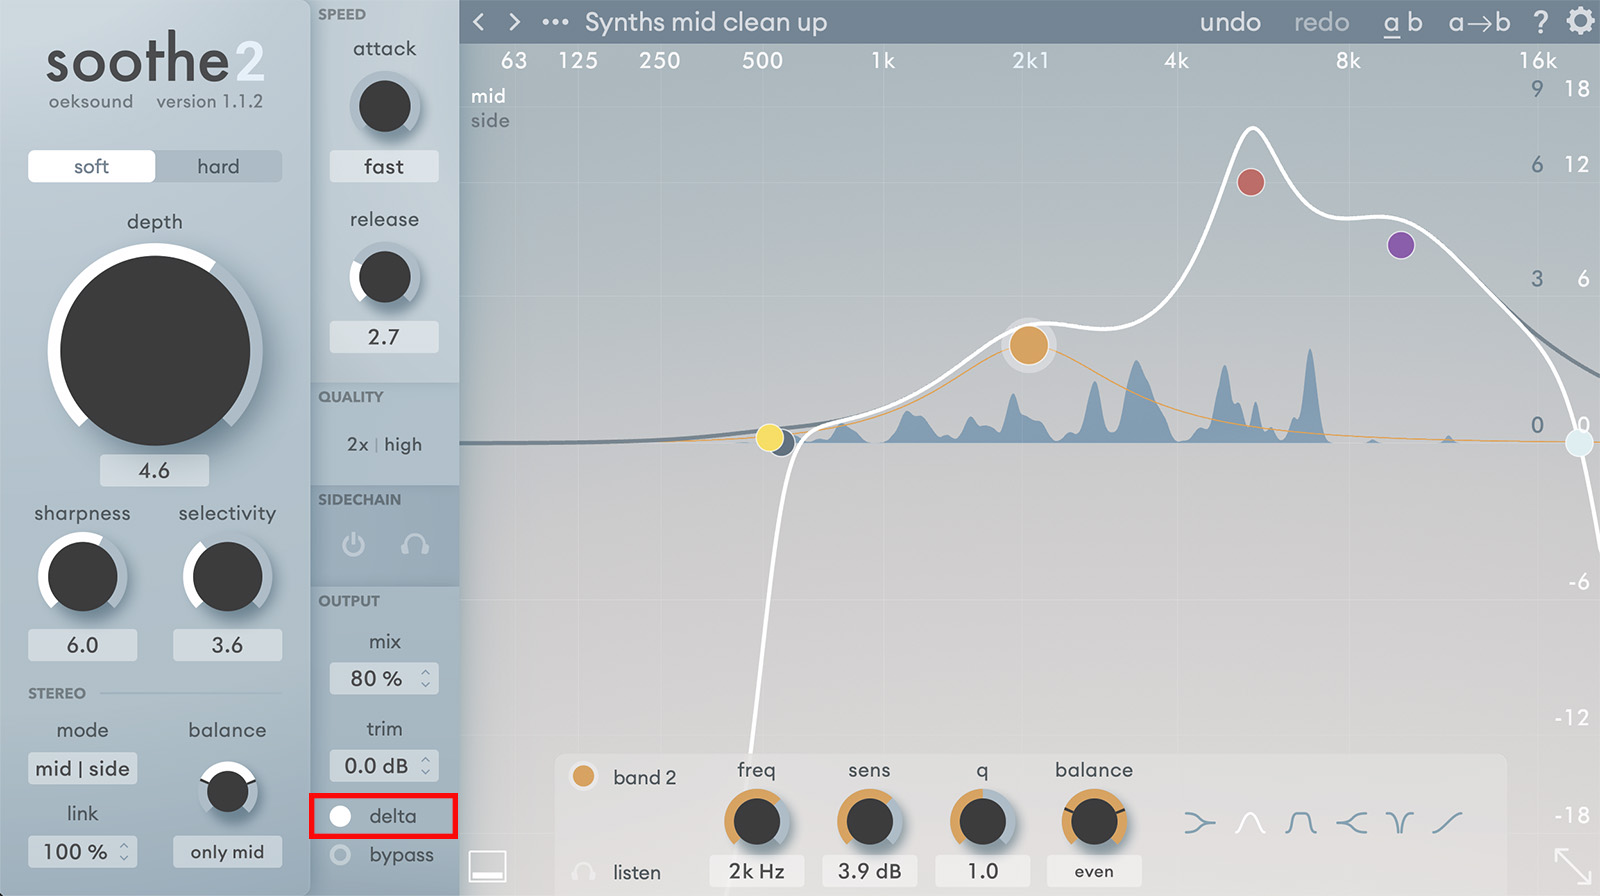Click the selectivity knob
The width and height of the screenshot is (1600, 896).
pyautogui.click(x=227, y=577)
